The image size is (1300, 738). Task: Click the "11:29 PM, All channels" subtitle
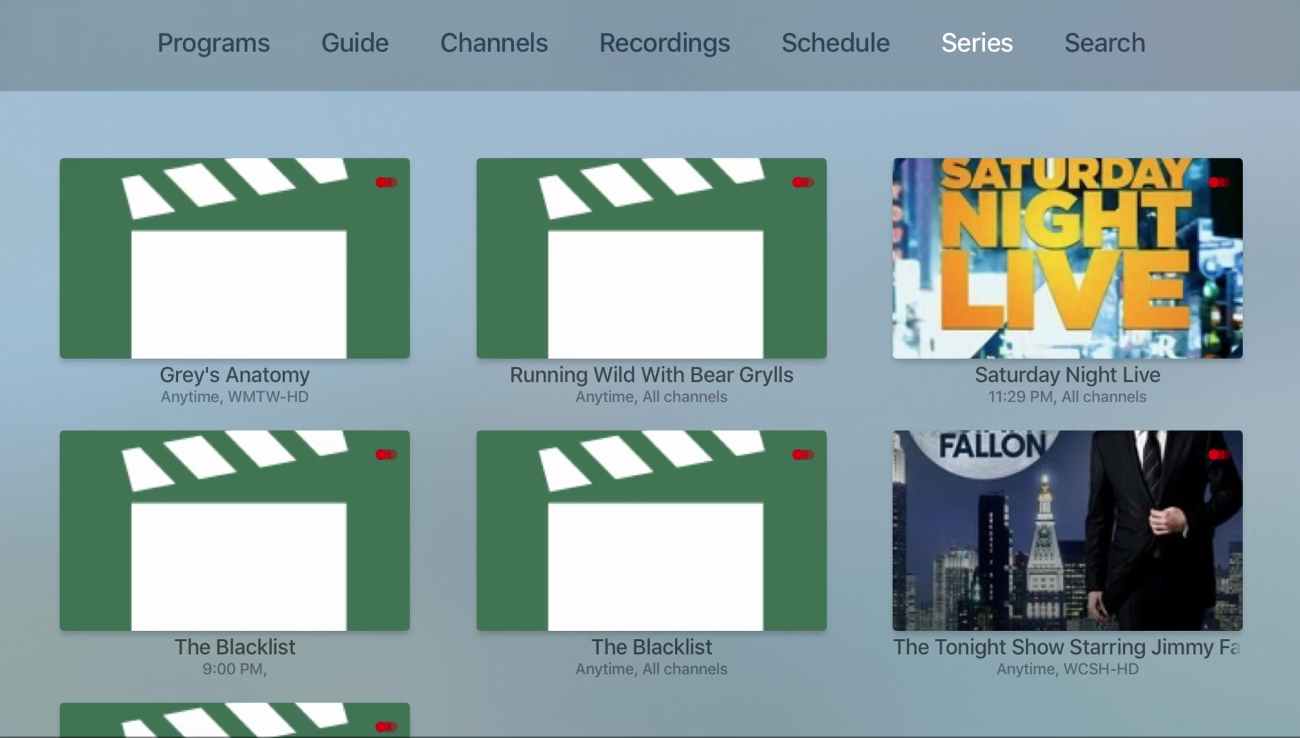(1068, 397)
